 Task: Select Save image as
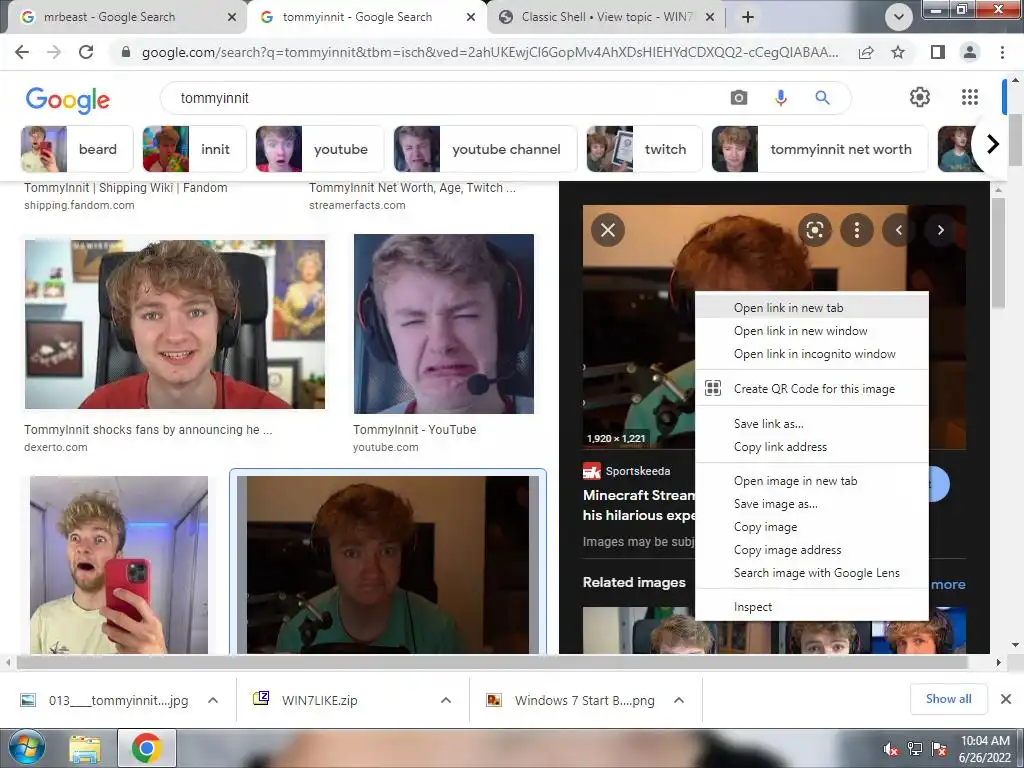click(812, 504)
